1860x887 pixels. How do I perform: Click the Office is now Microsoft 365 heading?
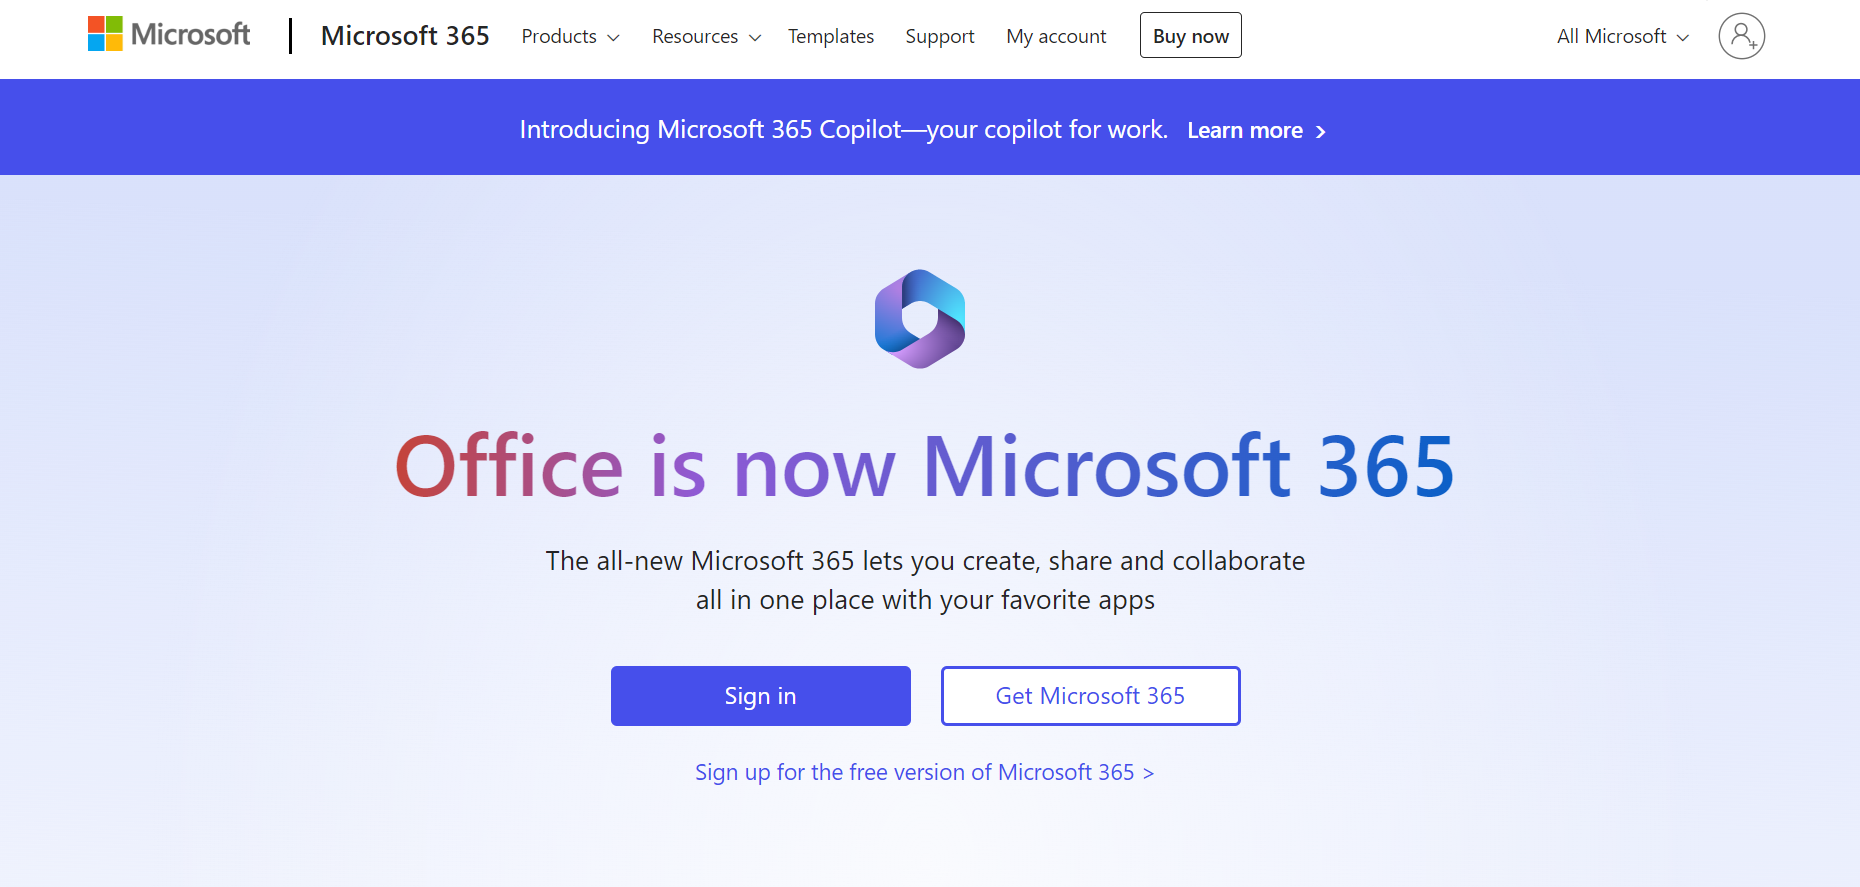point(925,466)
